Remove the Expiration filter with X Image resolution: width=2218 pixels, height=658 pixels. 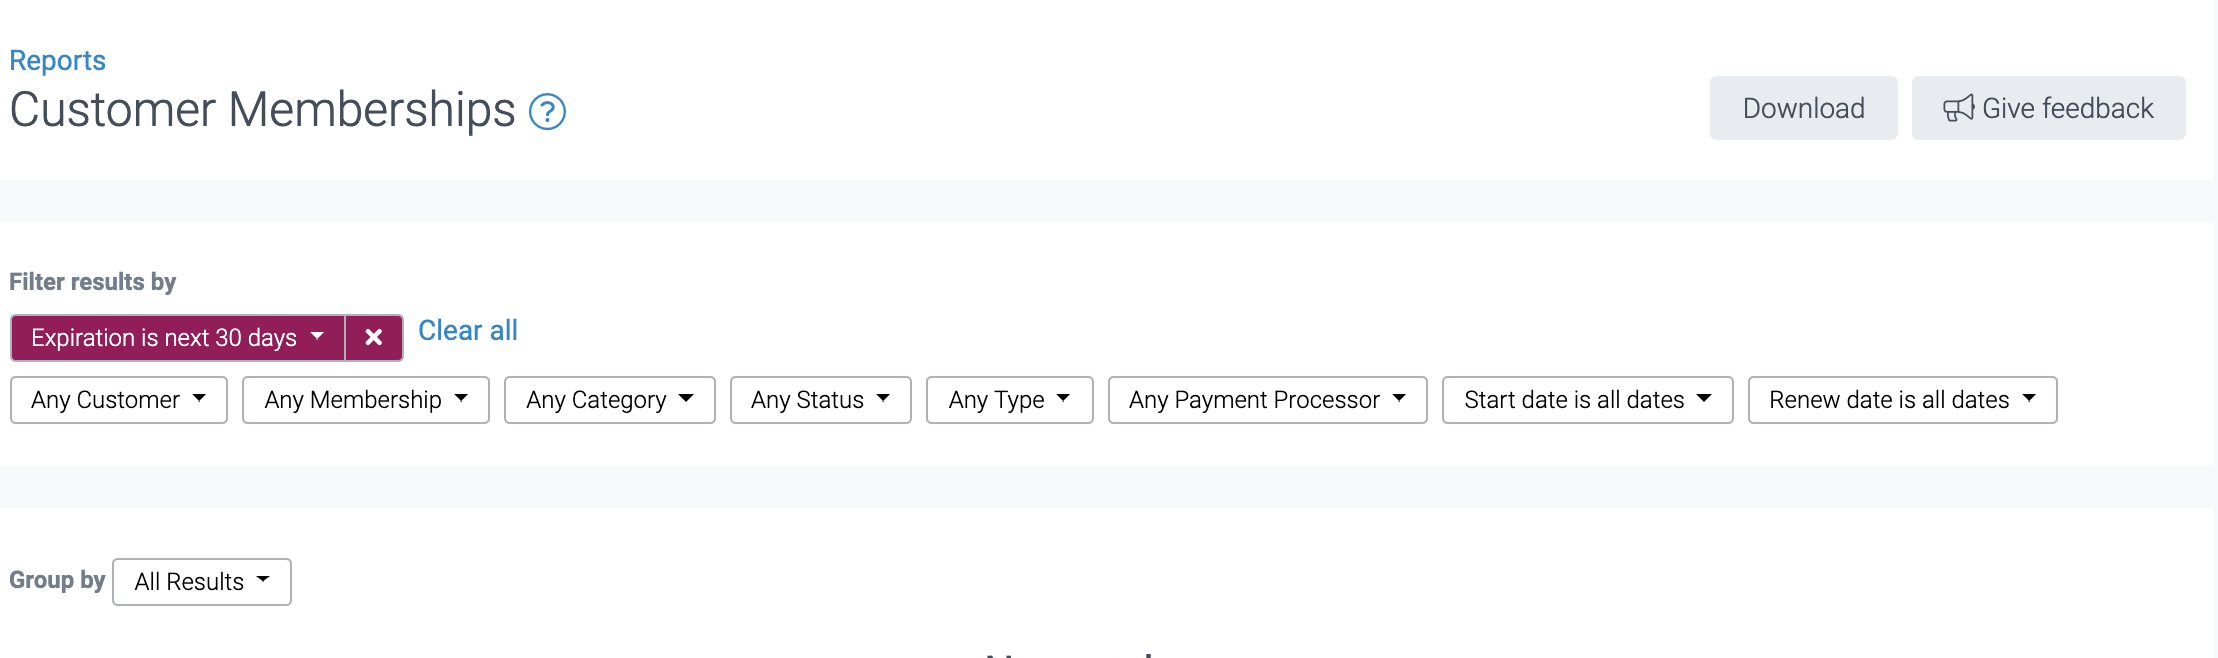(374, 338)
